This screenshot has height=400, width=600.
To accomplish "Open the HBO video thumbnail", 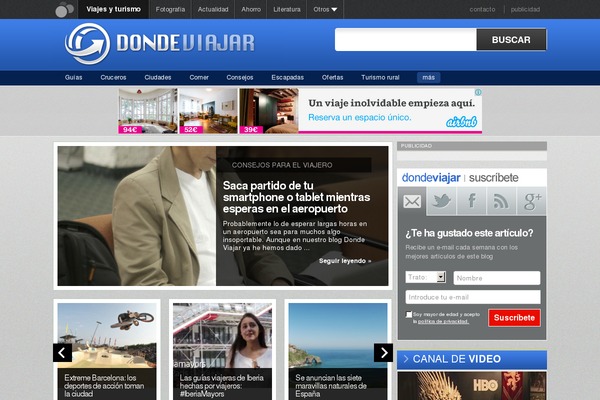I will tap(472, 386).
